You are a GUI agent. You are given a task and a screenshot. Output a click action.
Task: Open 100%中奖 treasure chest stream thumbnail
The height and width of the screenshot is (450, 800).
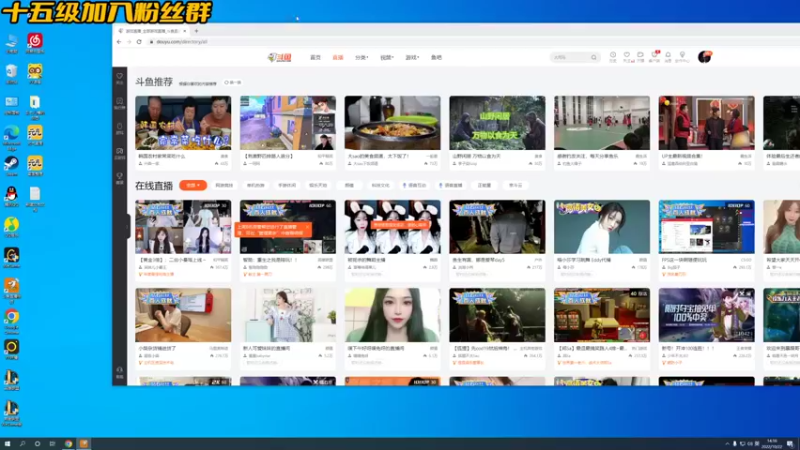pos(707,315)
